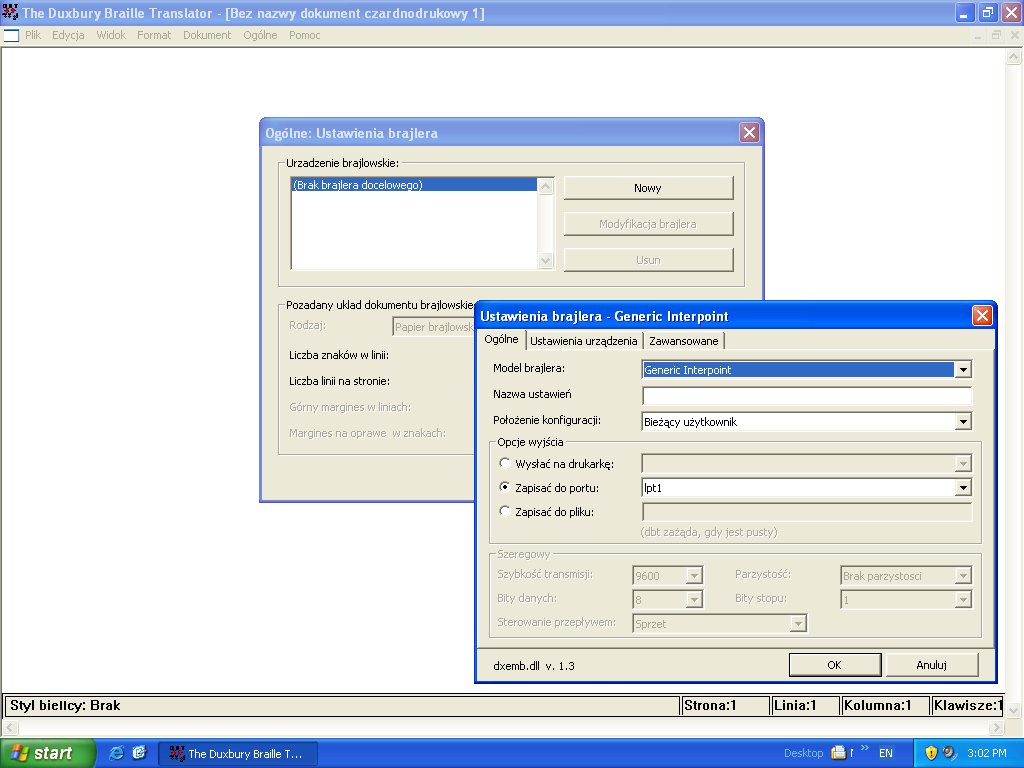Expand the Model brajlera dropdown
Screen dimensions: 1024x768
point(963,370)
